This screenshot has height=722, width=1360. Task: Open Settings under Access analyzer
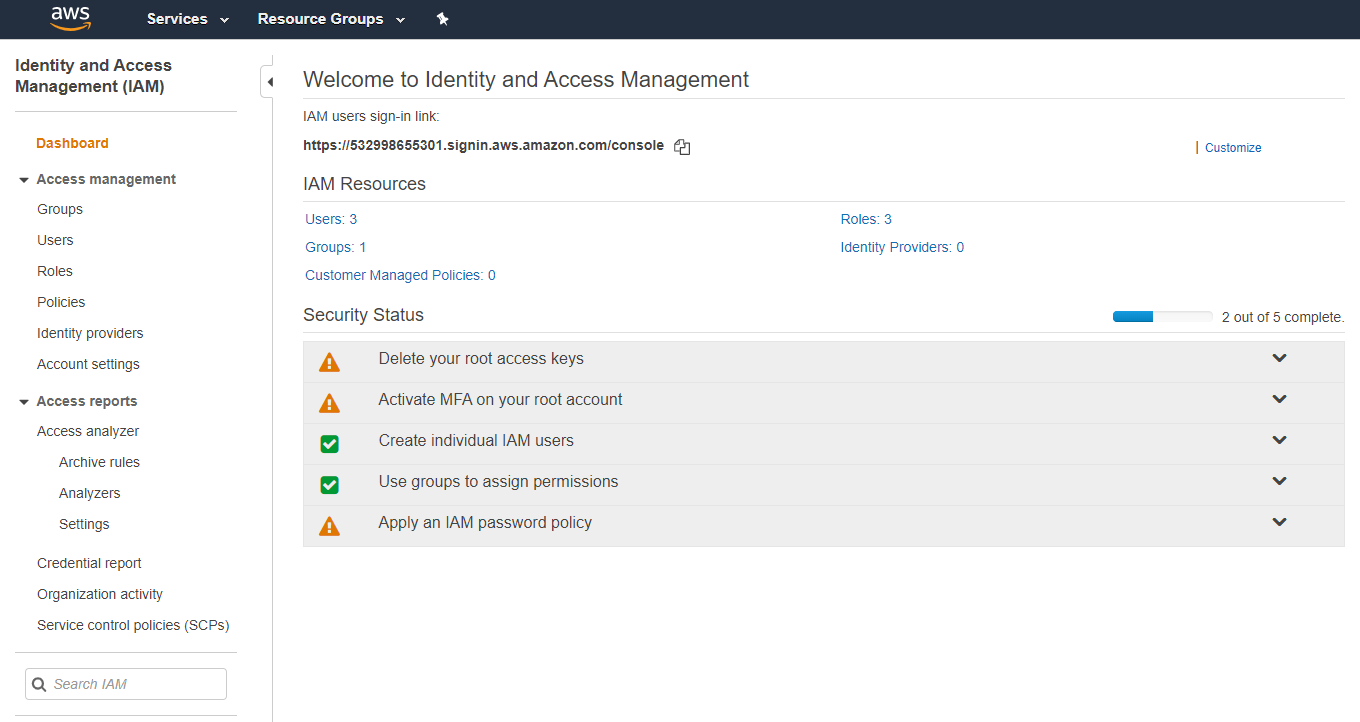[84, 524]
